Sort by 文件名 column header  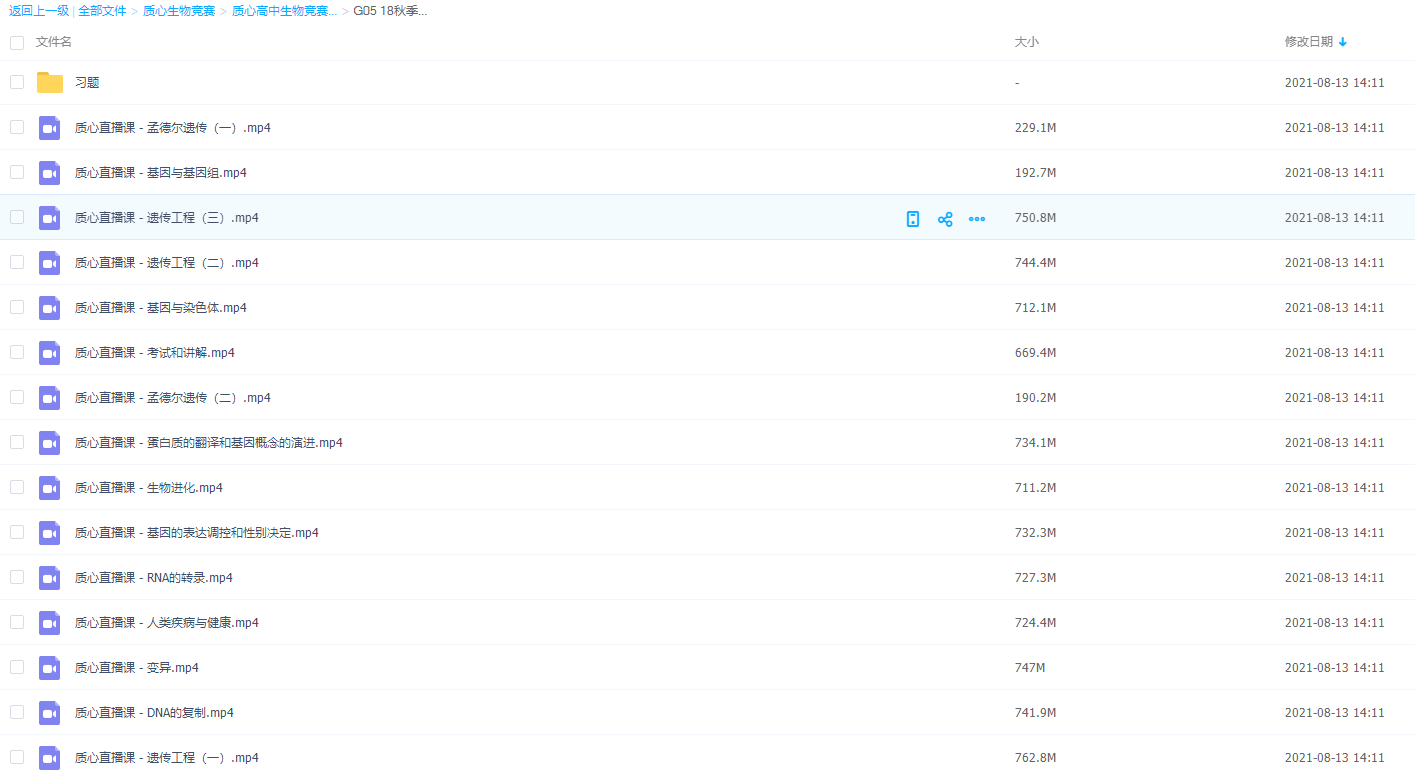pos(54,42)
